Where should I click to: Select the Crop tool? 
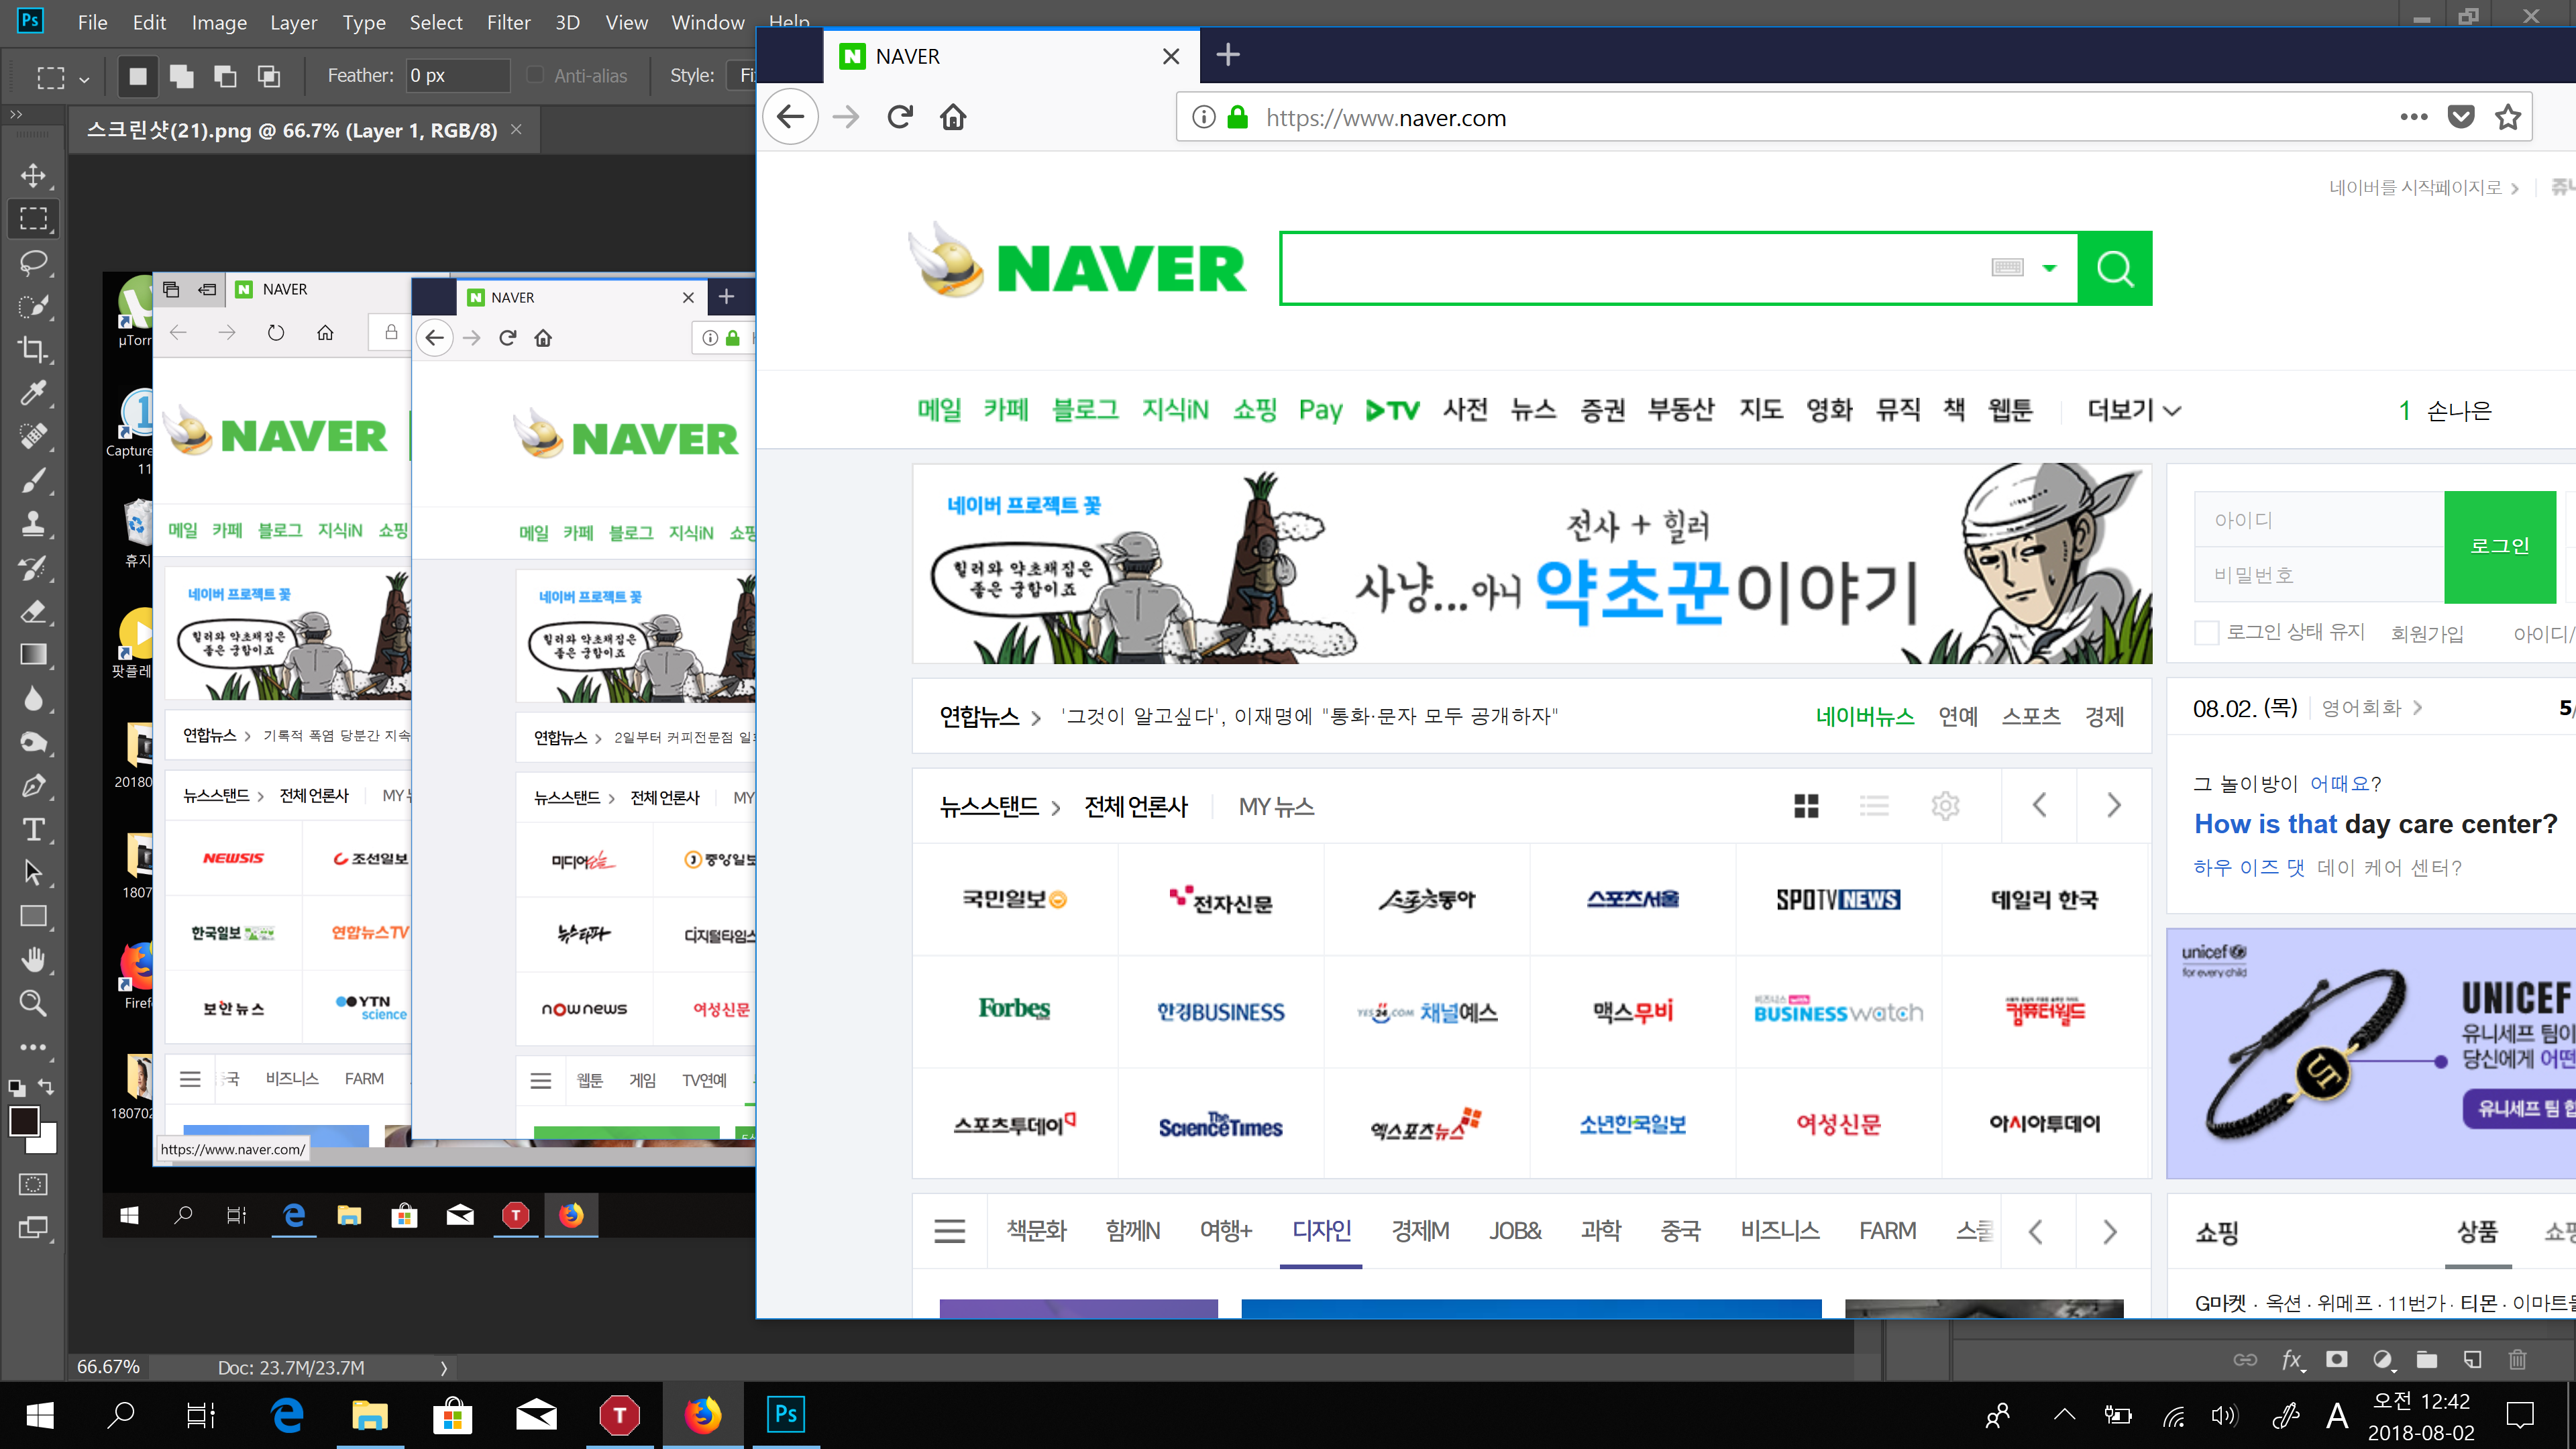33,349
